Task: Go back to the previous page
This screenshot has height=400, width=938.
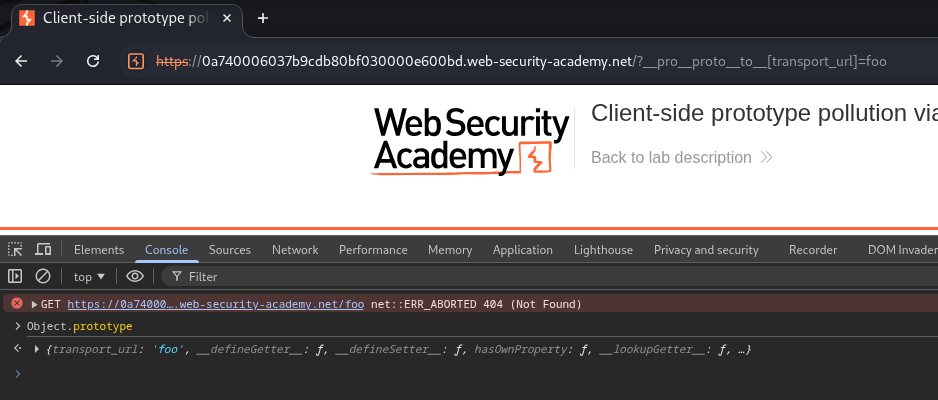Action: pyautogui.click(x=23, y=61)
